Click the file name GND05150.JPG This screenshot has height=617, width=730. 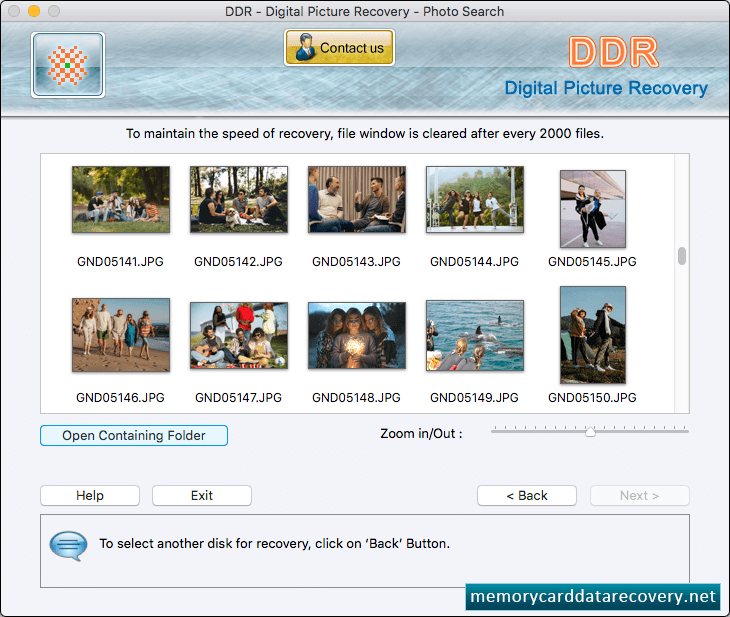592,398
